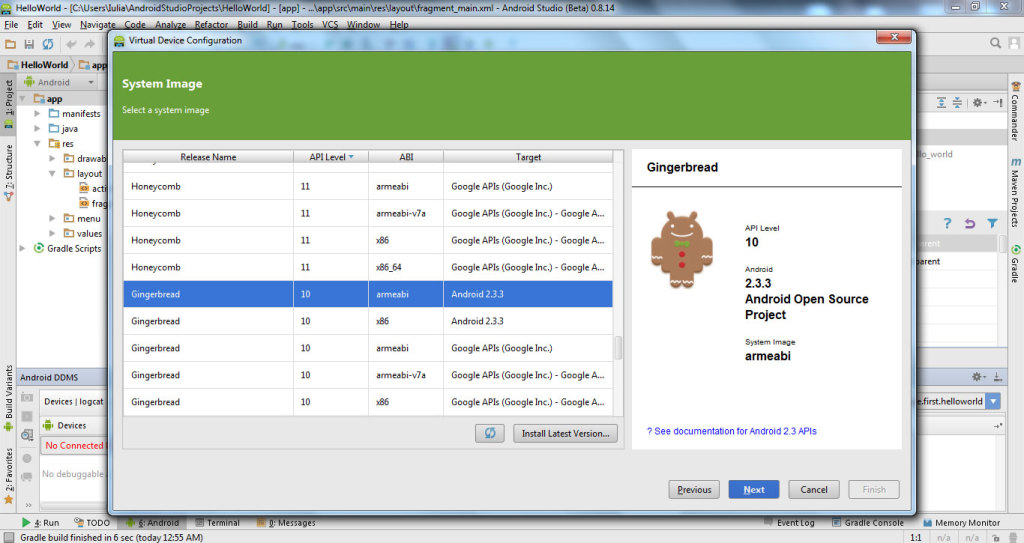The image size is (1024, 543).
Task: Expand the drawable folder node
Action: coord(52,159)
